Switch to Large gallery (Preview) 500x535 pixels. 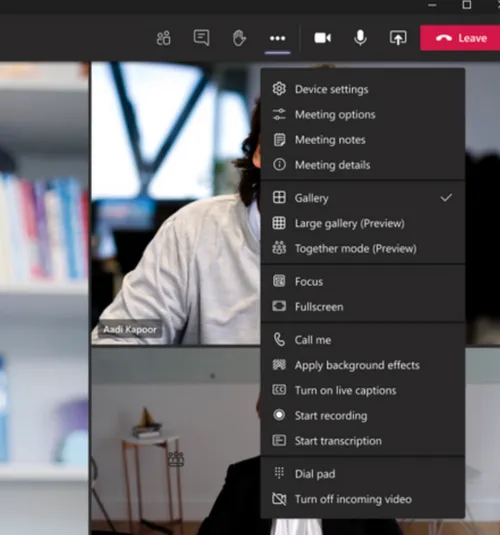(x=349, y=223)
